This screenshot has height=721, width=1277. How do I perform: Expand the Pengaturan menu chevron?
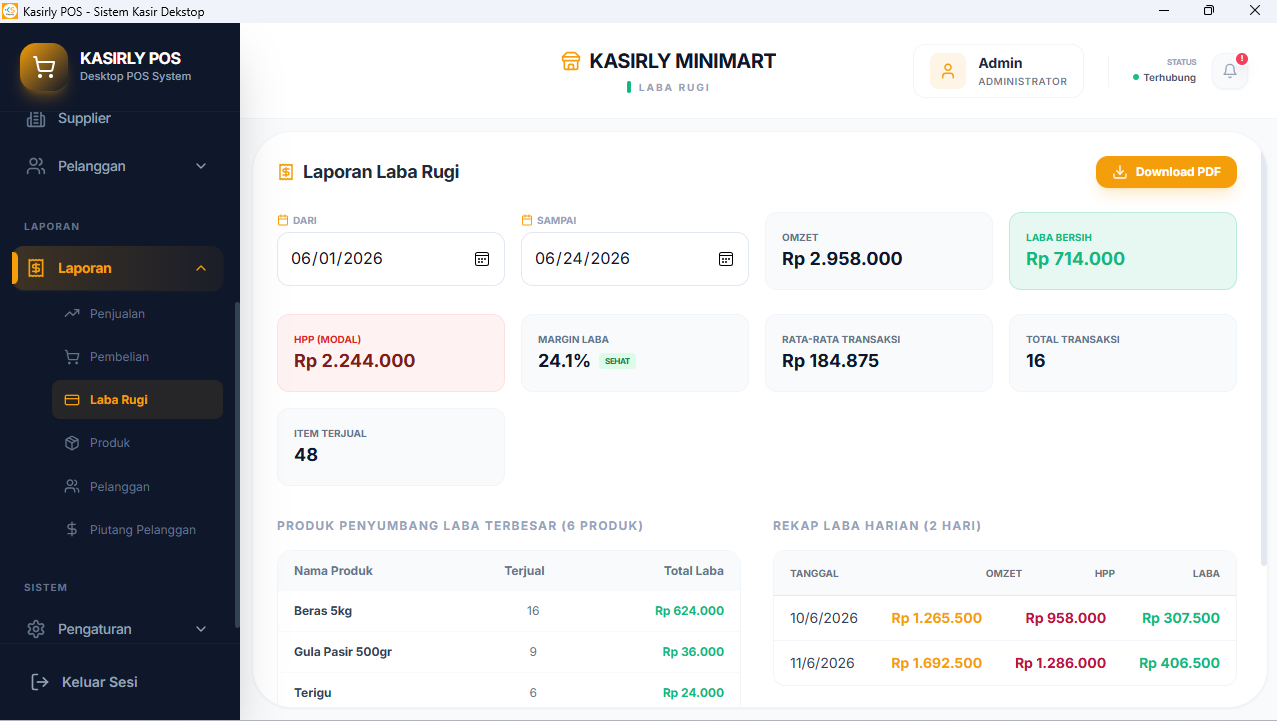click(201, 629)
